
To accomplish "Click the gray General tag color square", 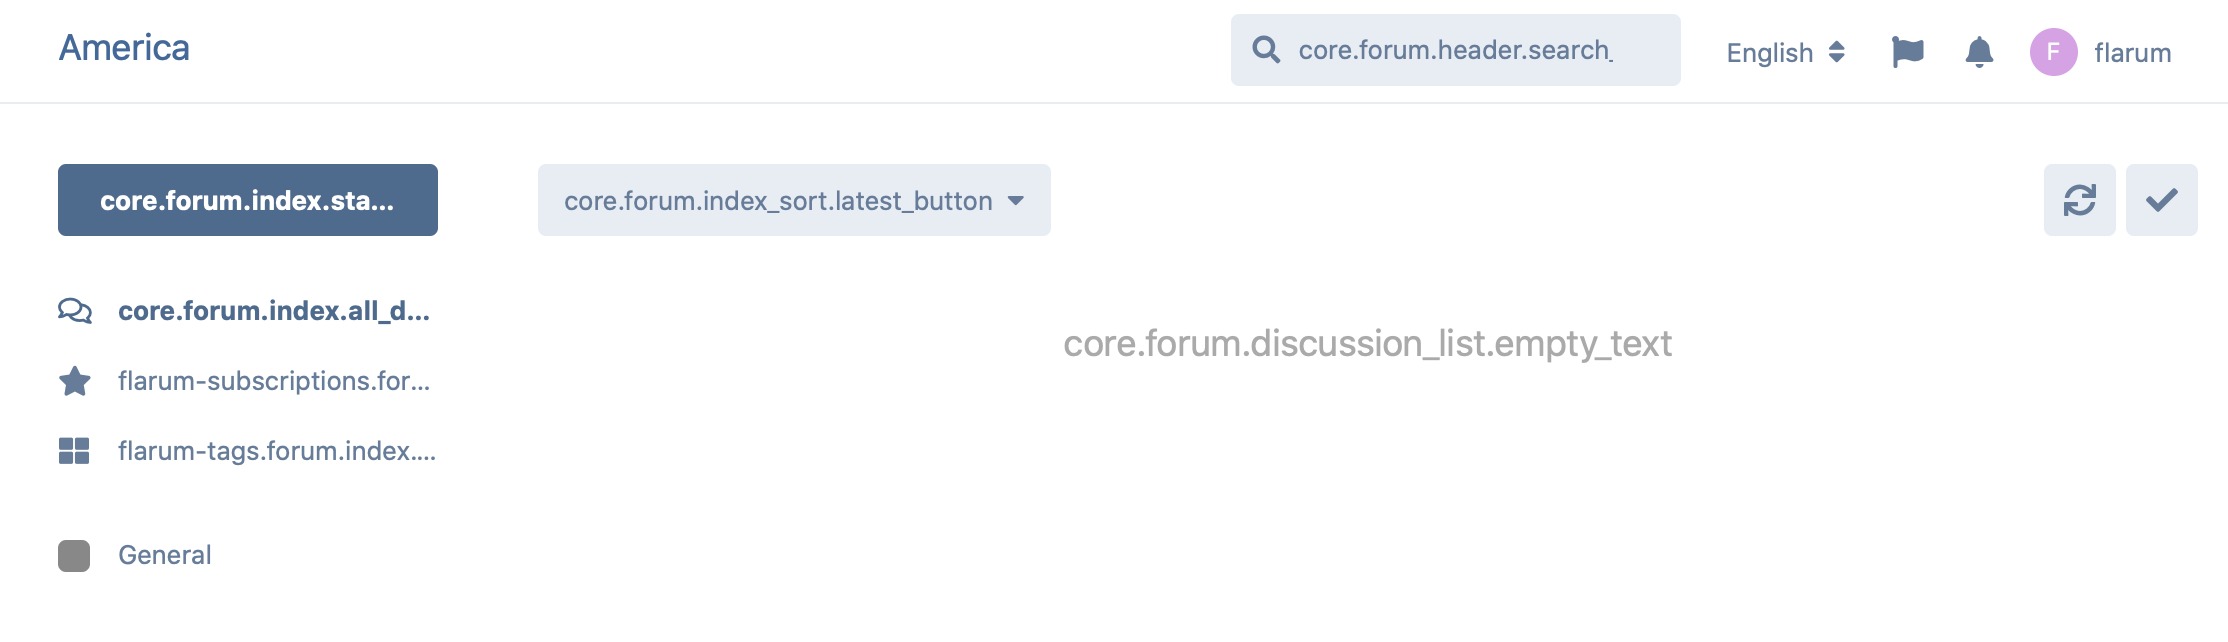I will pos(74,556).
